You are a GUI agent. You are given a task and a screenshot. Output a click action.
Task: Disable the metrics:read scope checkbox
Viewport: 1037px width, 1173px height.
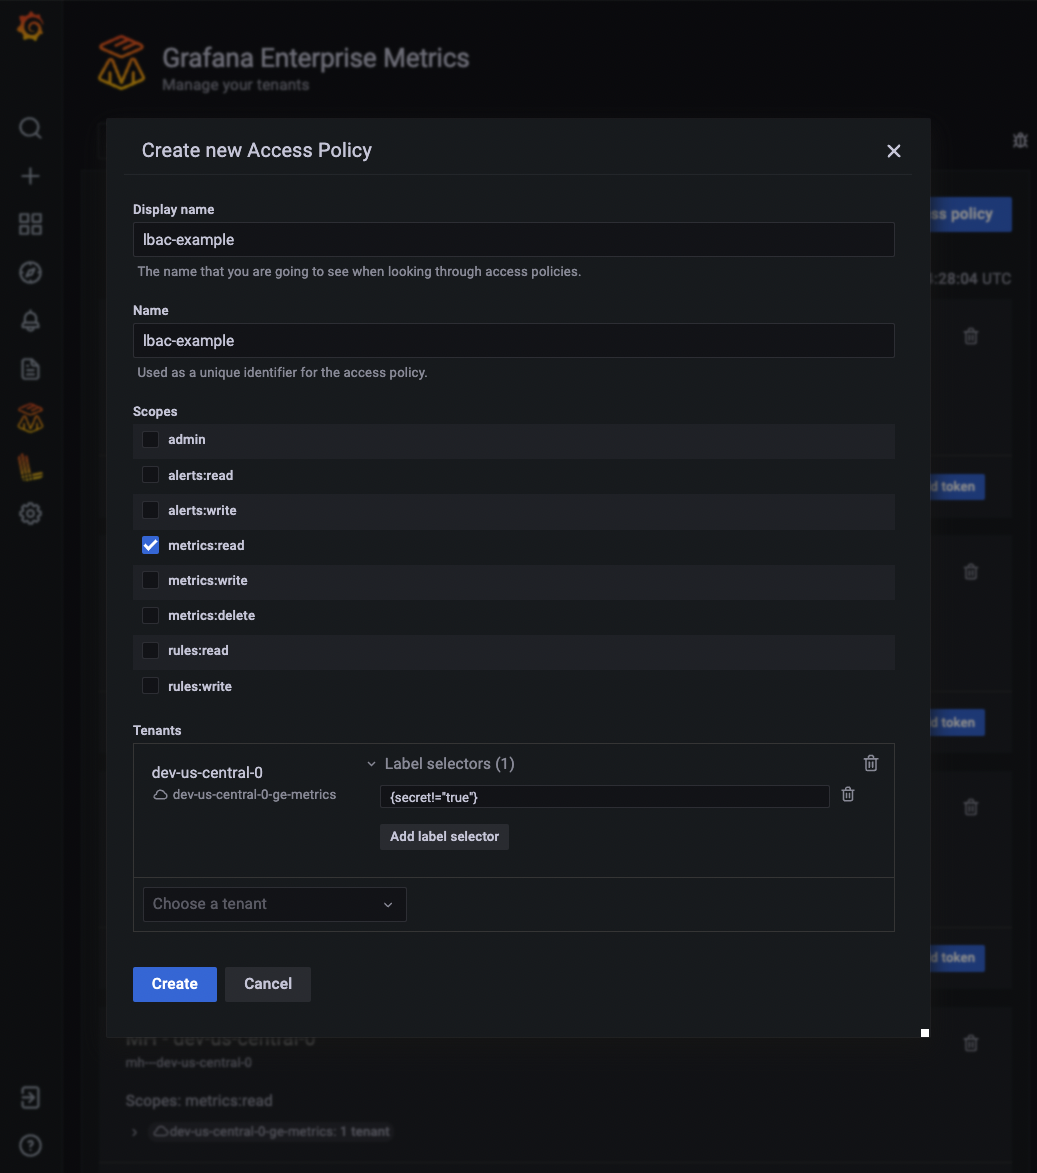pos(150,544)
